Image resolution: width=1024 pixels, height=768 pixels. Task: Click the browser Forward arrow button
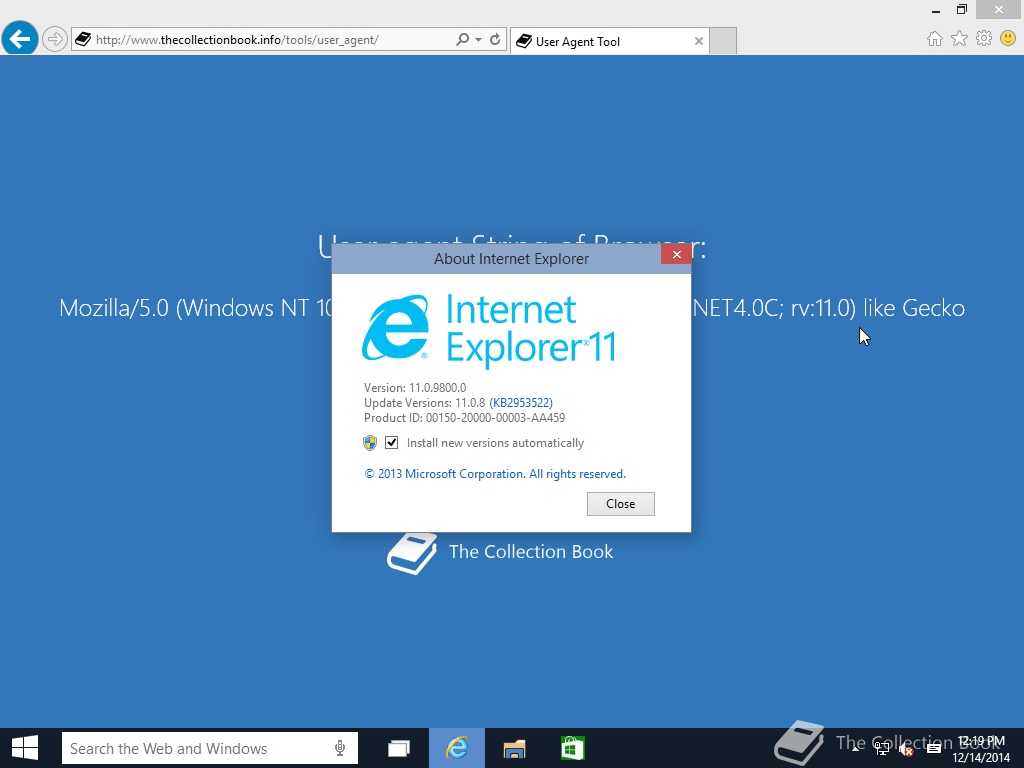pos(55,39)
